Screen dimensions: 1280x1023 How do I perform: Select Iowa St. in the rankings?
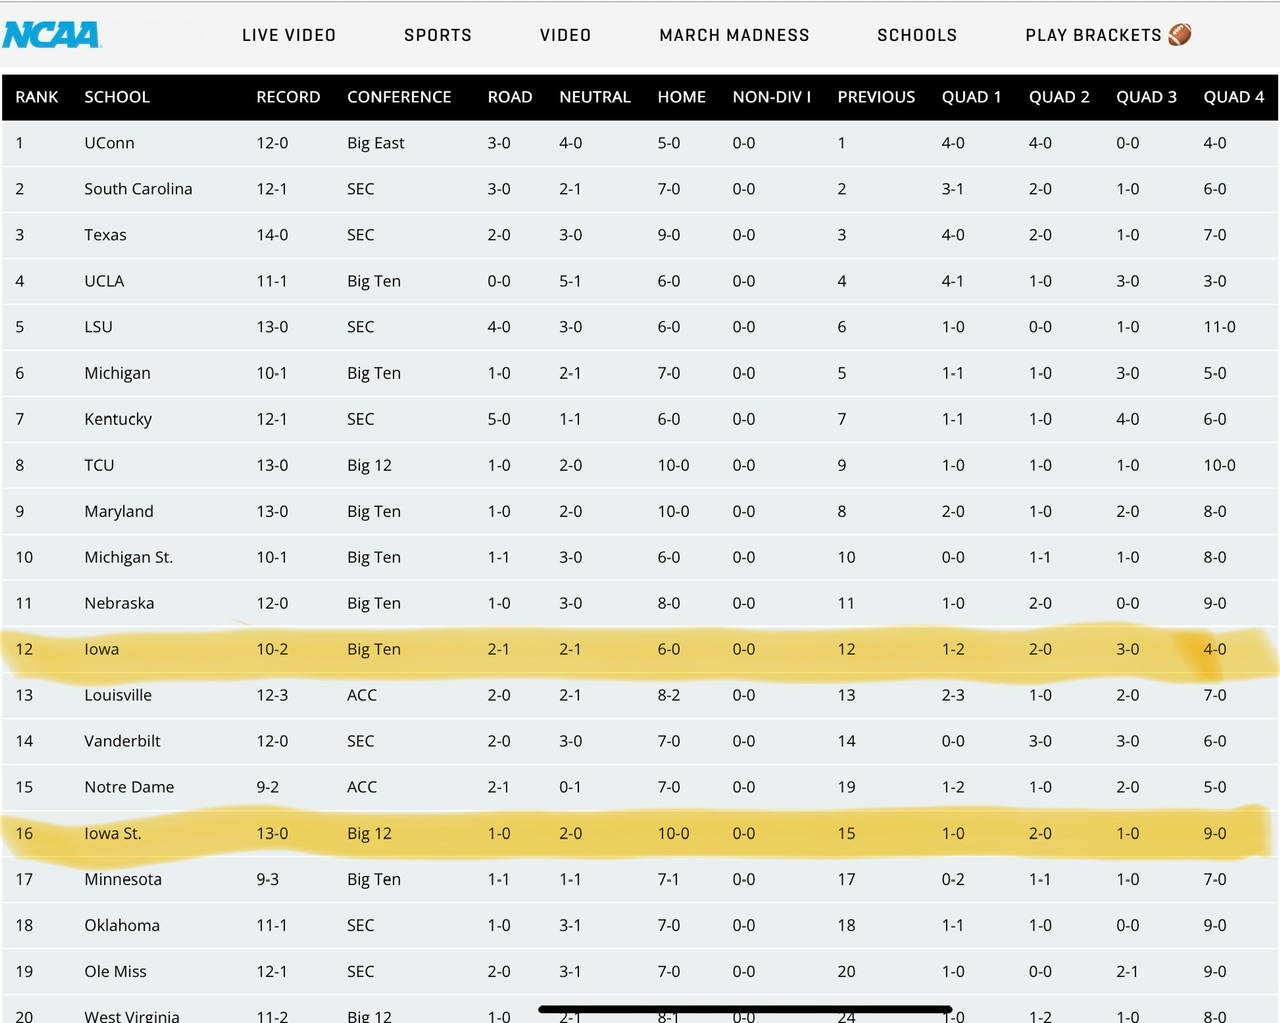[113, 833]
